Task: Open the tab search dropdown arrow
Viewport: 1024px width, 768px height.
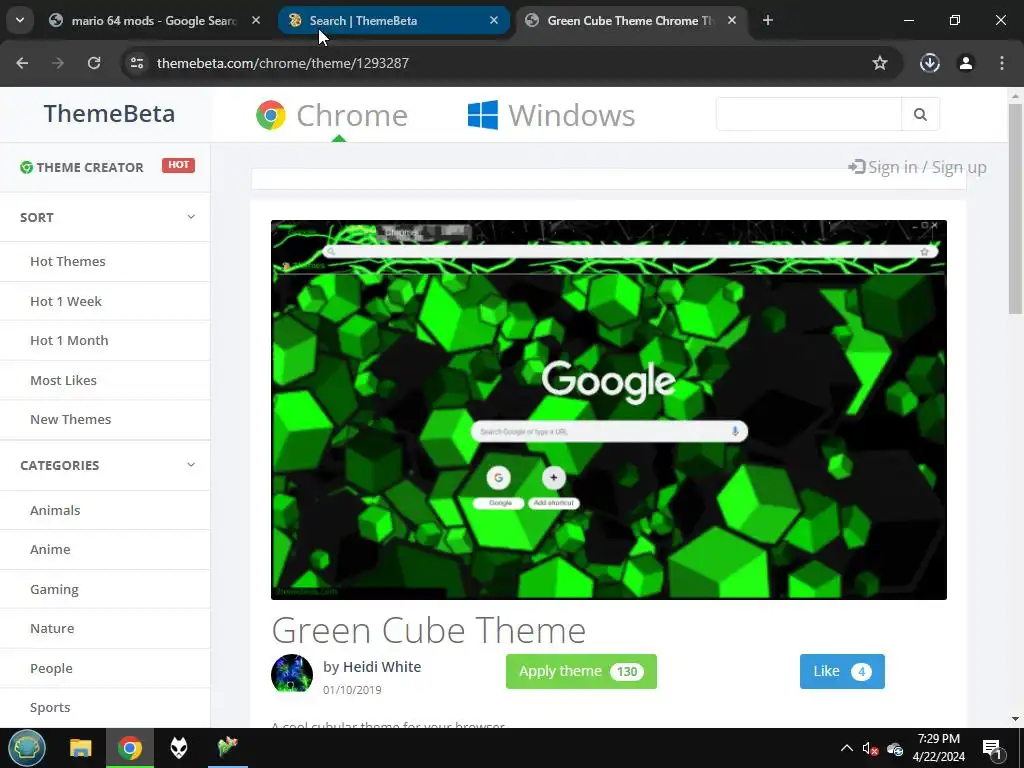Action: pyautogui.click(x=20, y=20)
